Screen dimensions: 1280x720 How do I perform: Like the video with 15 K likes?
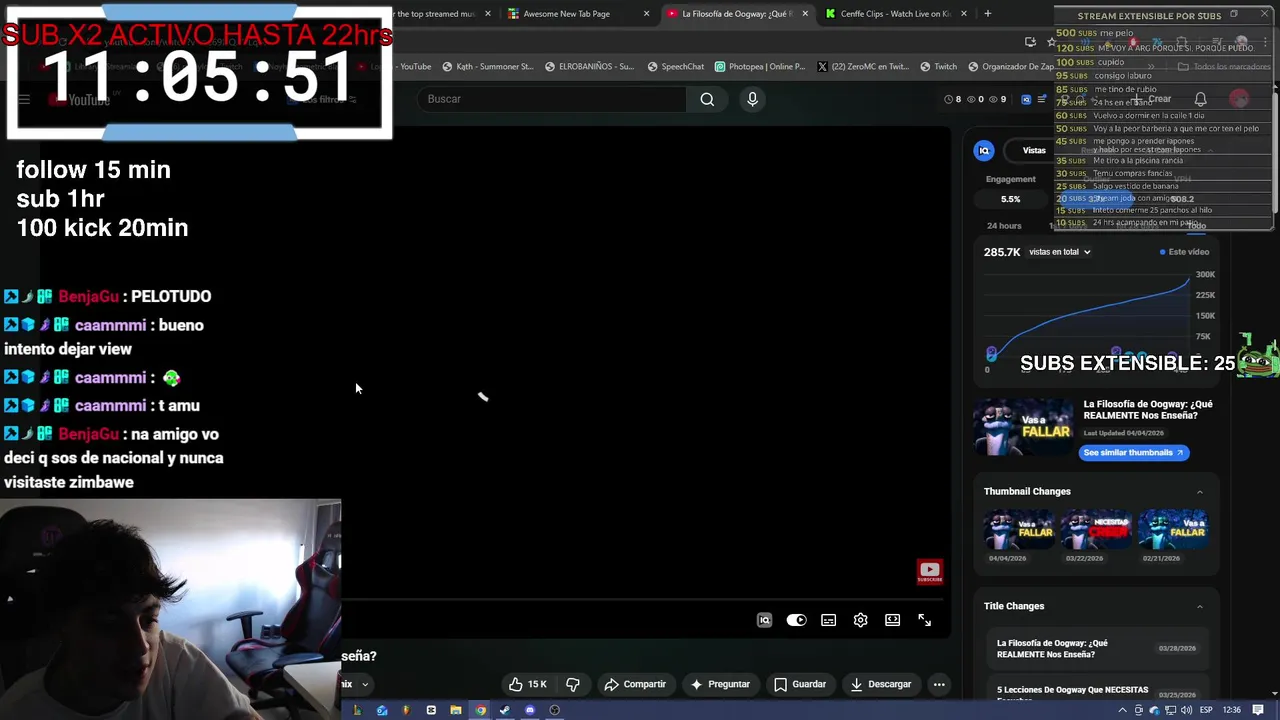click(x=527, y=684)
